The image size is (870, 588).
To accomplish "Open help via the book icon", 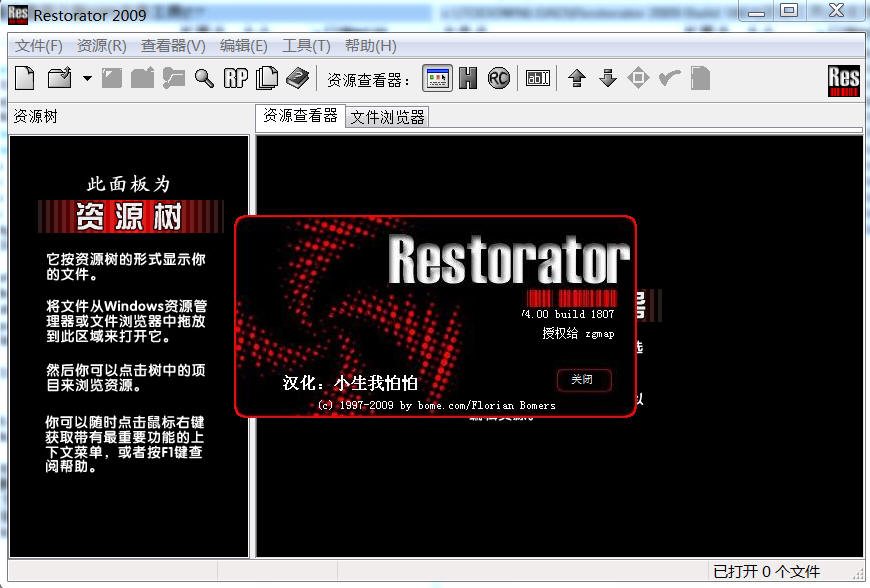I will 297,78.
